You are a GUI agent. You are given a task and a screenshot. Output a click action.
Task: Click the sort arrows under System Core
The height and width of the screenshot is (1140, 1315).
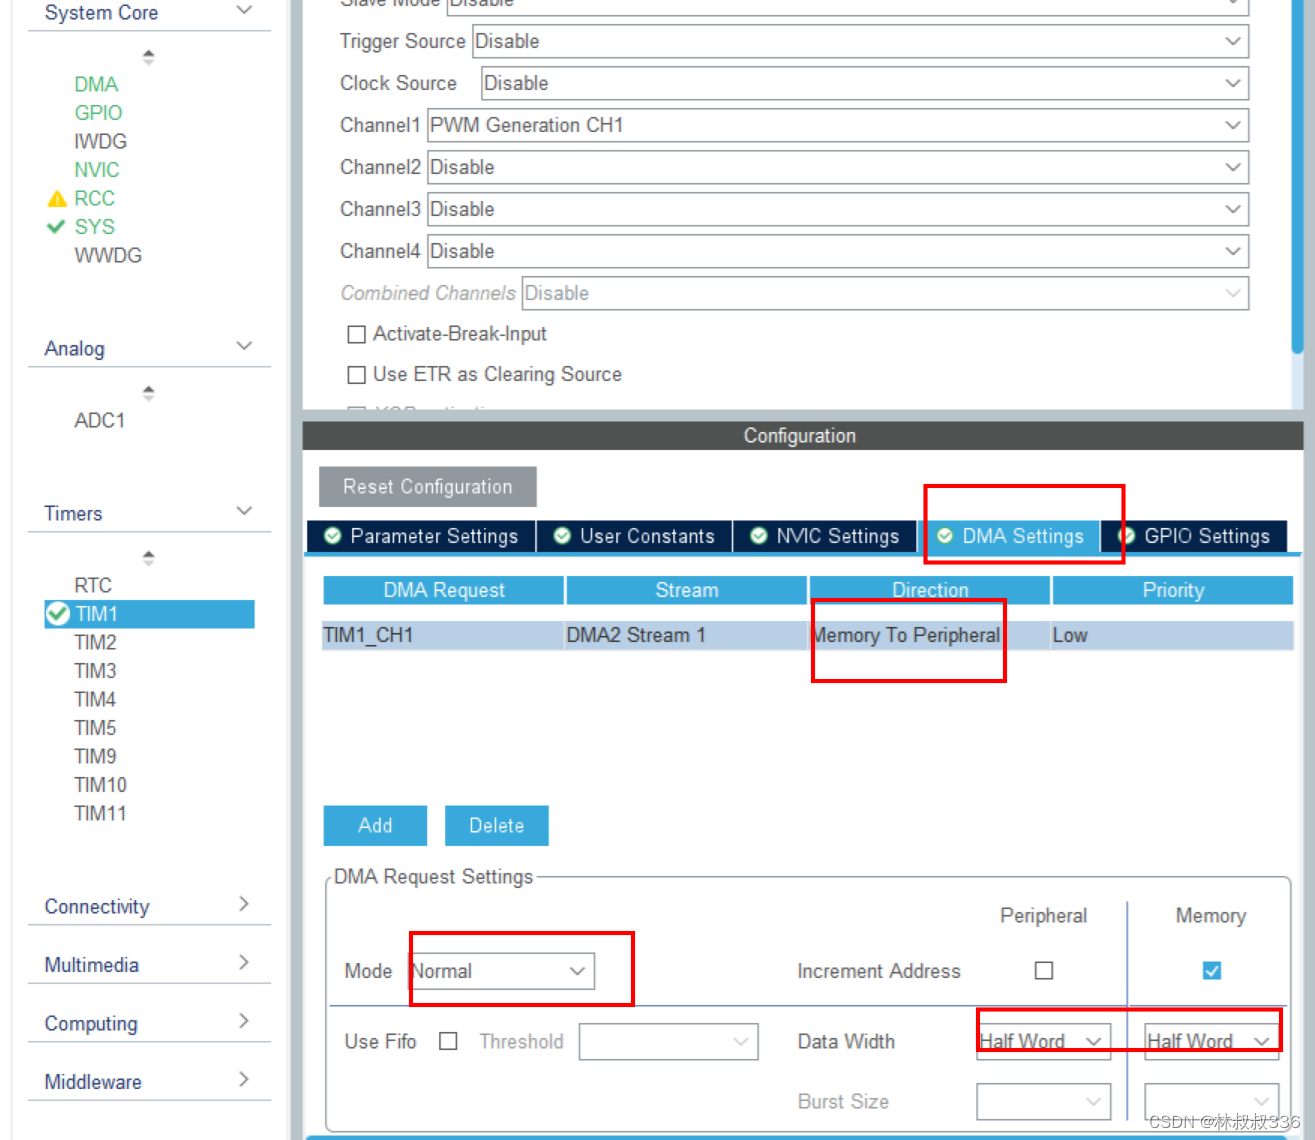149,57
